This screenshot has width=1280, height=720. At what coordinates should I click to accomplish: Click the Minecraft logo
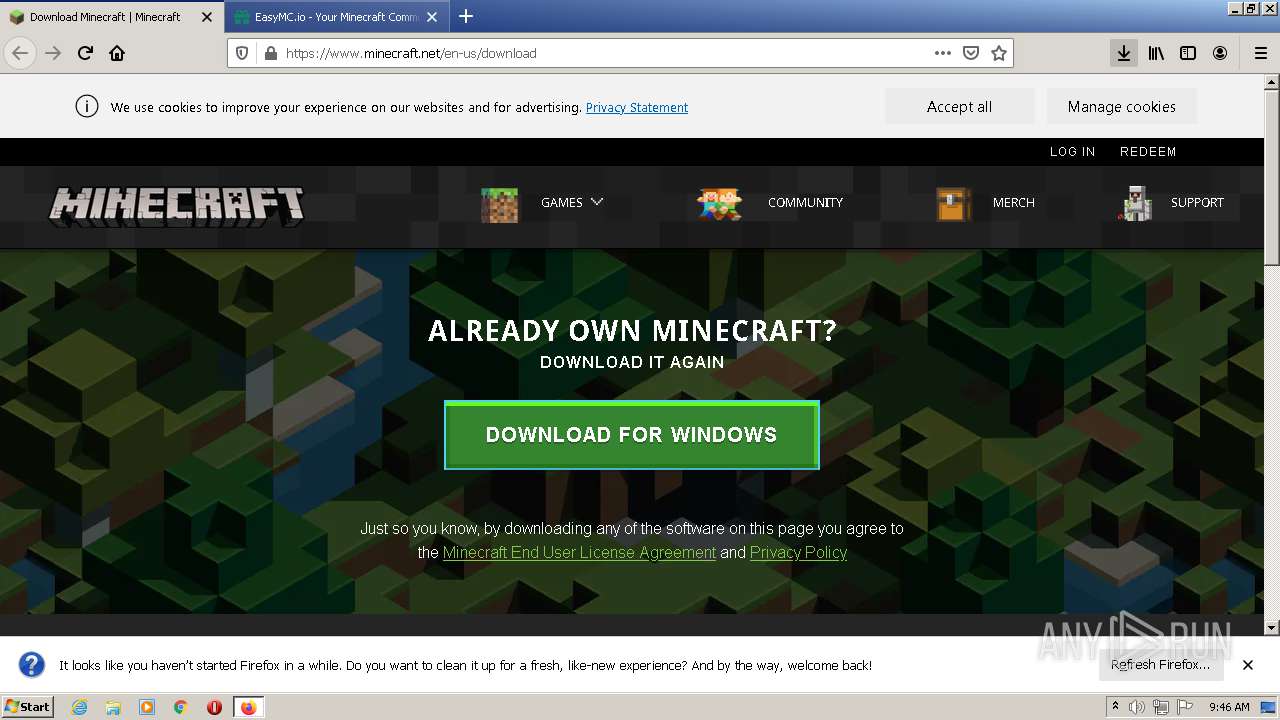click(176, 206)
